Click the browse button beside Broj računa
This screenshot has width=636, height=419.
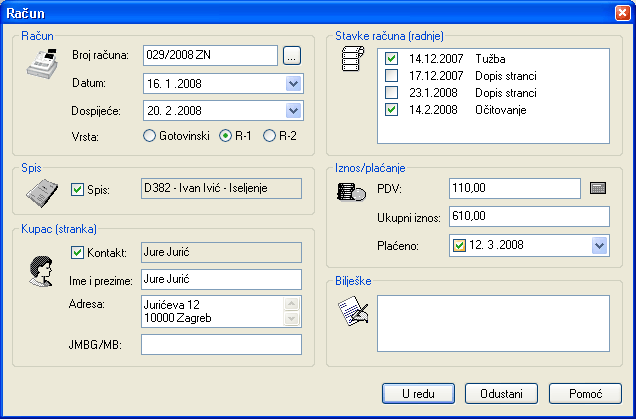point(292,56)
